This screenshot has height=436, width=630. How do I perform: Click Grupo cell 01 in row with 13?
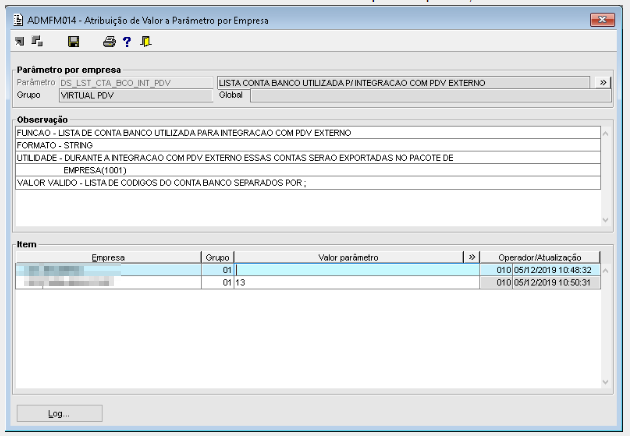tap(217, 282)
